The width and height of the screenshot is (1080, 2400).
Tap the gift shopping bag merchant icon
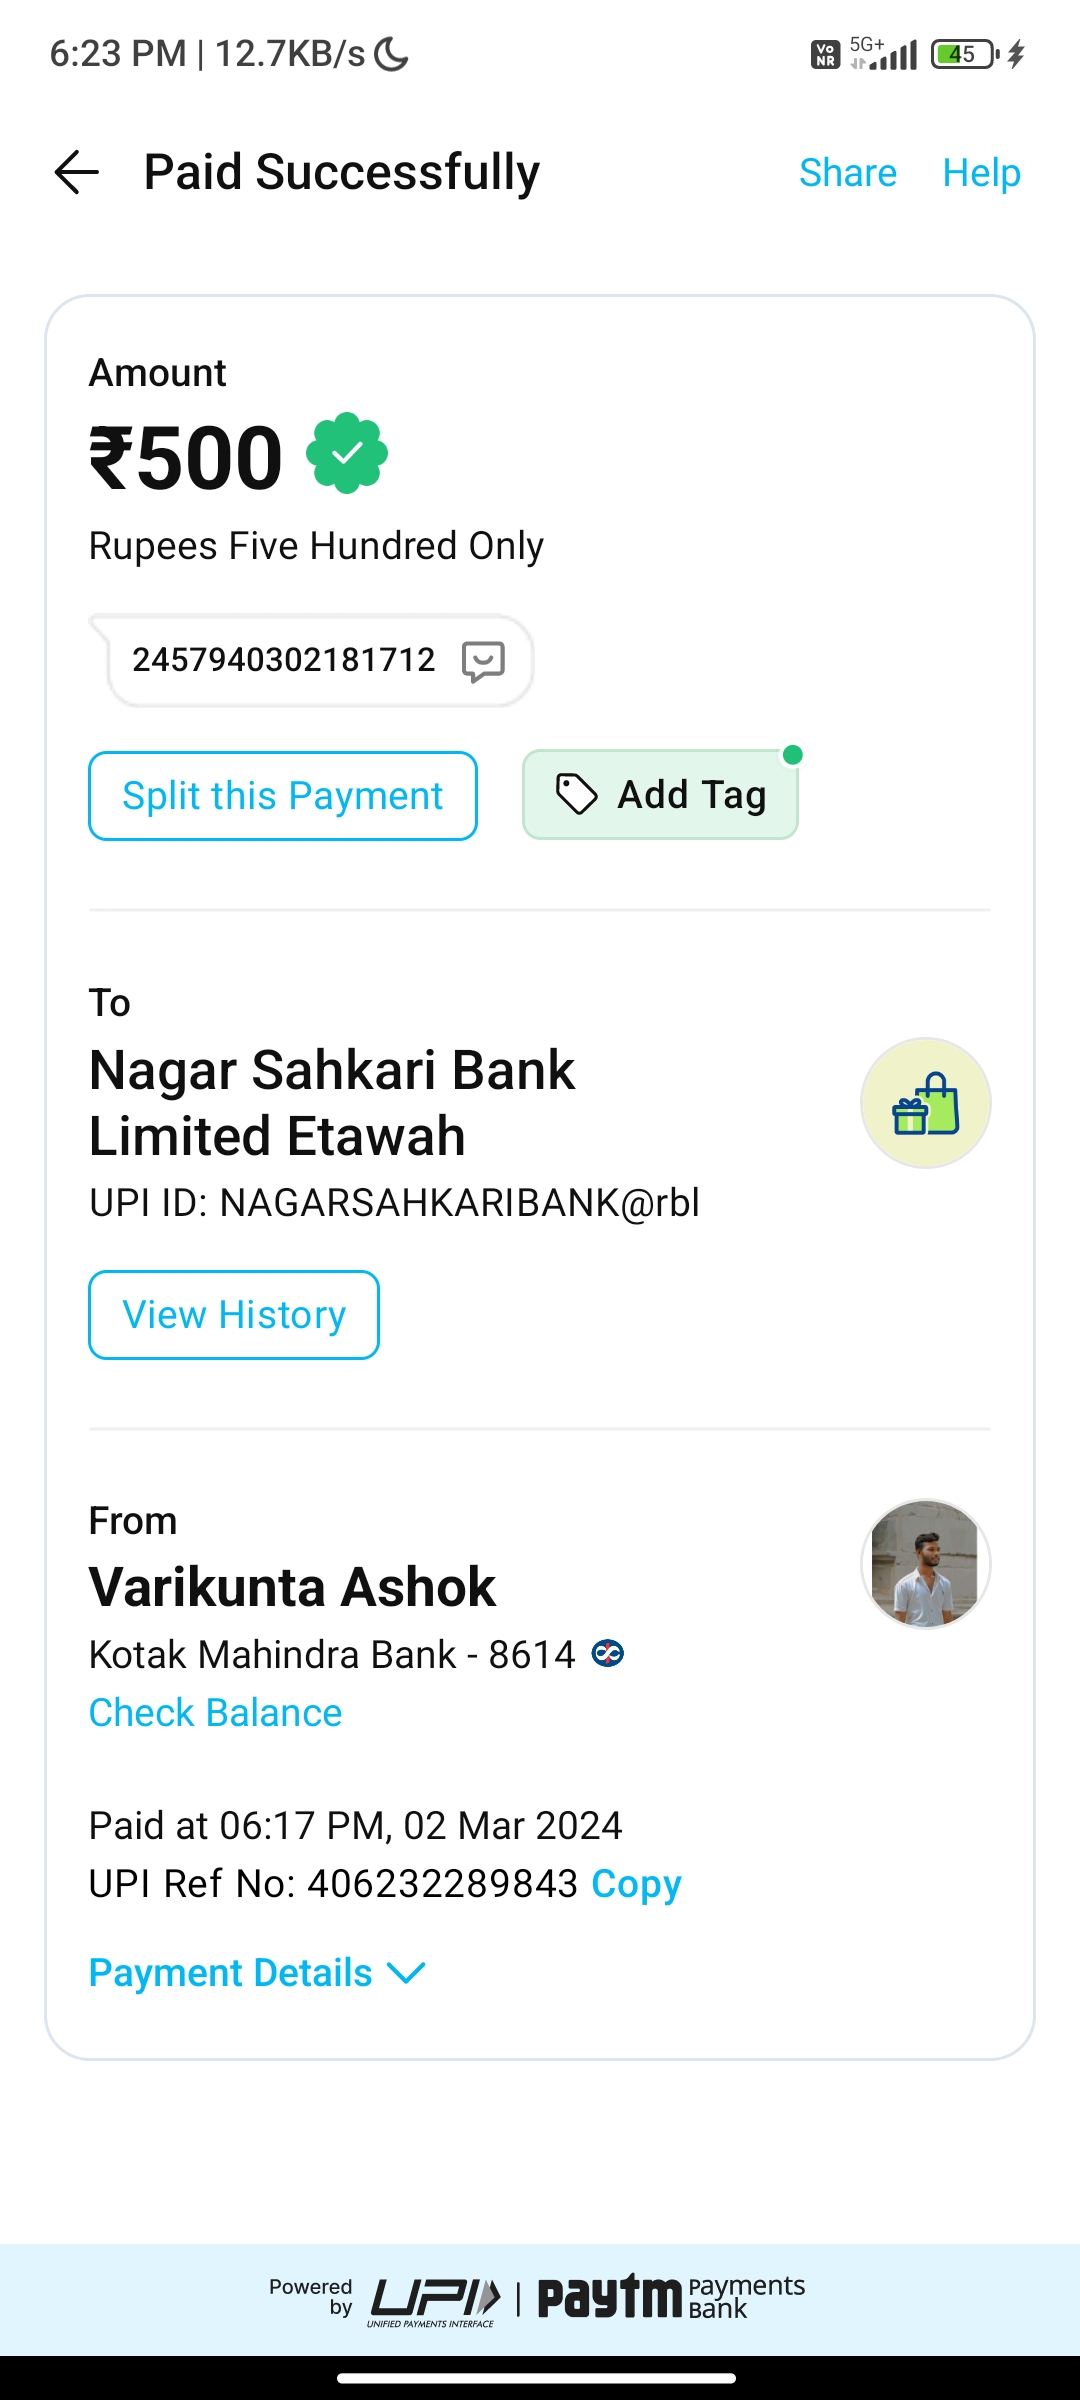tap(925, 1103)
